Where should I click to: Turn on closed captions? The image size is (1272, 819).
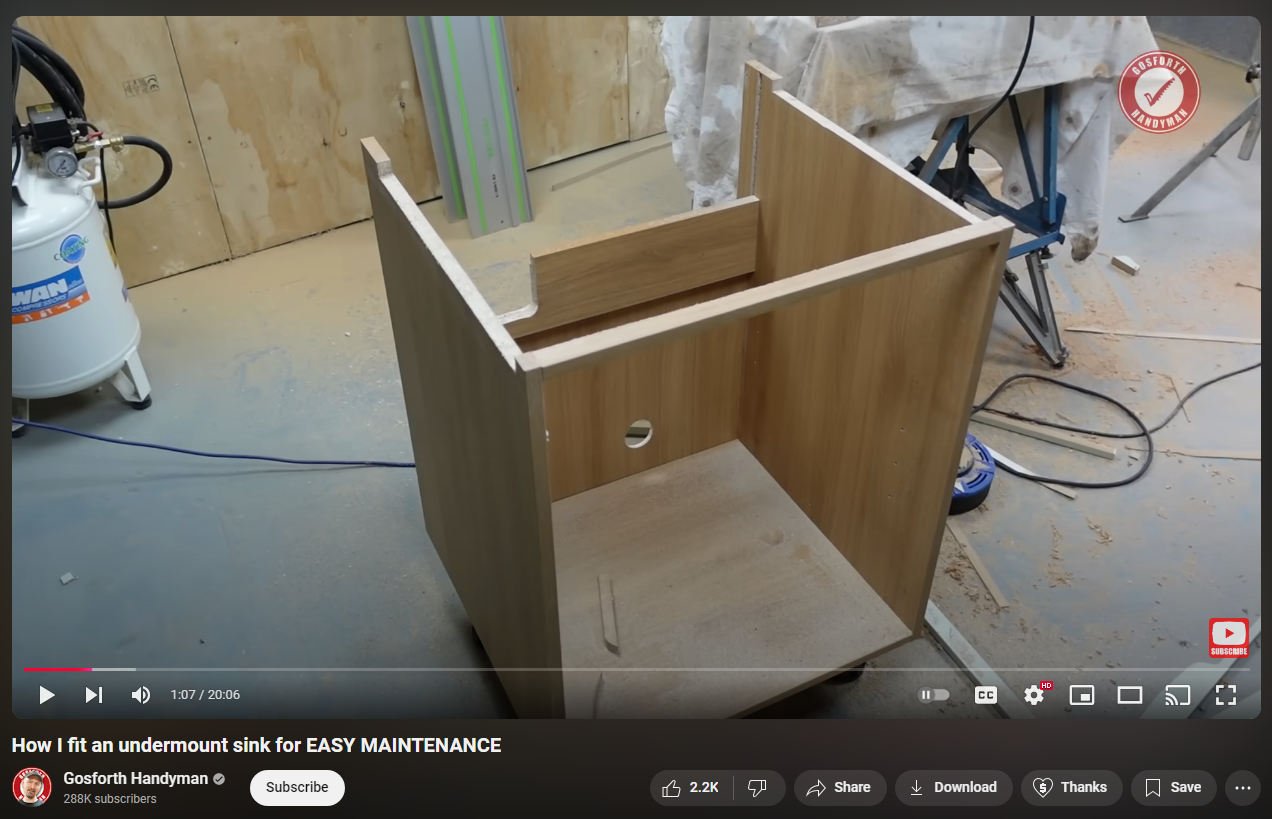pos(986,695)
